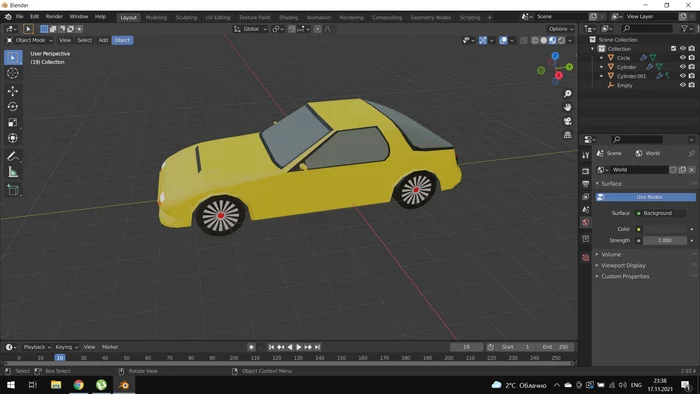The height and width of the screenshot is (394, 700).
Task: Open the Object Mode dropdown
Action: [x=29, y=40]
